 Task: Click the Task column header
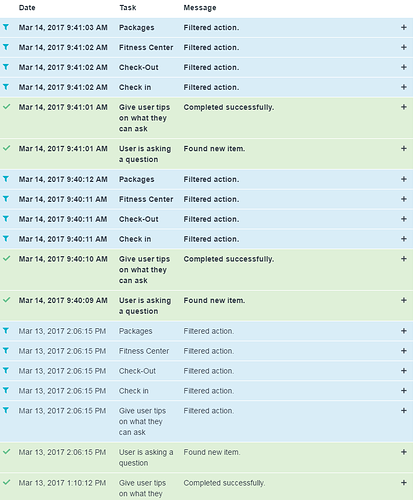[x=128, y=8]
